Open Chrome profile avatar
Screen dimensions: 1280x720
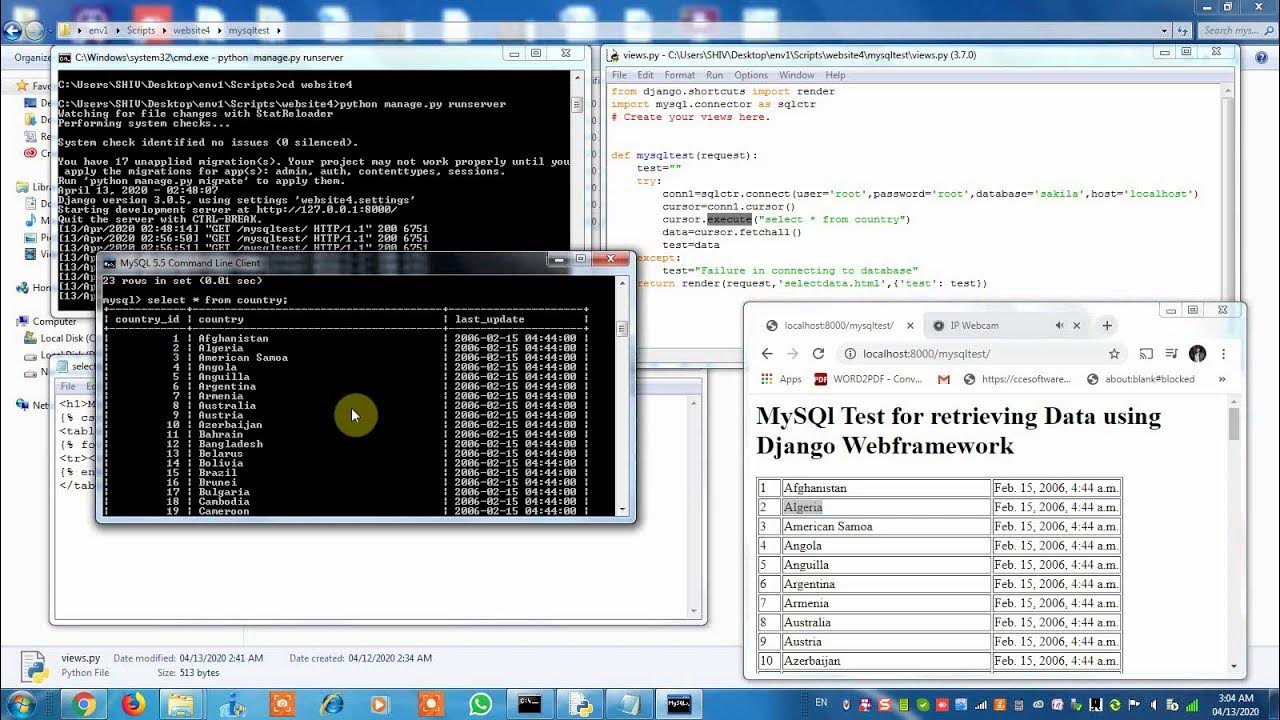[1197, 353]
